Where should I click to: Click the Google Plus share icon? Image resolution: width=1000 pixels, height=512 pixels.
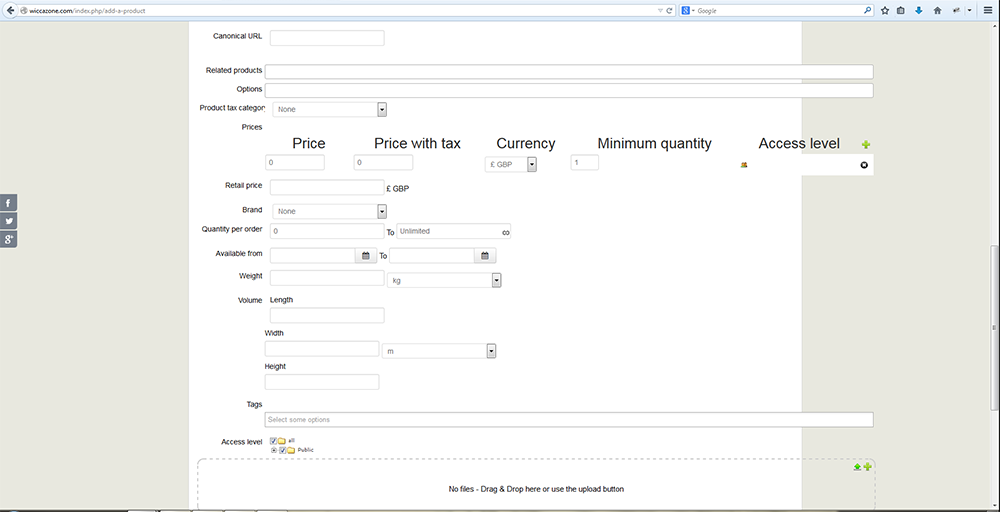click(9, 239)
